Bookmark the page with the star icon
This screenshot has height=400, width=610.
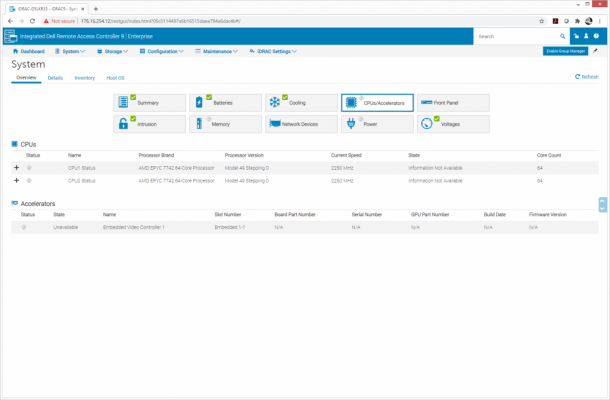click(x=542, y=21)
